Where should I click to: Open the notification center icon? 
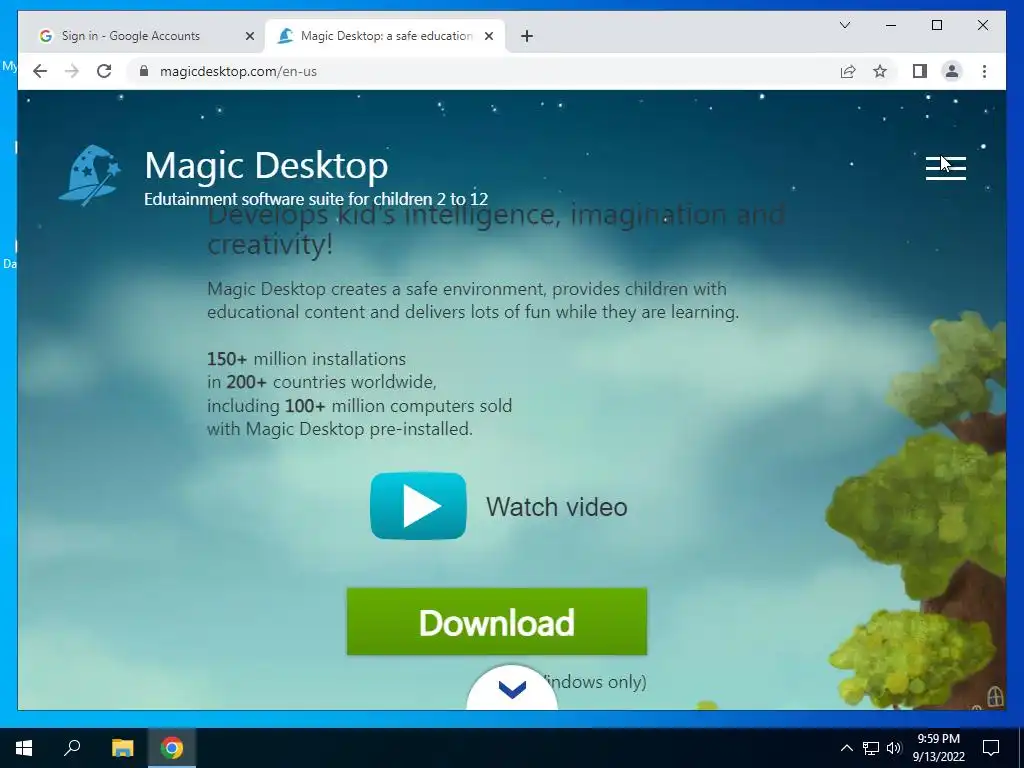point(991,748)
